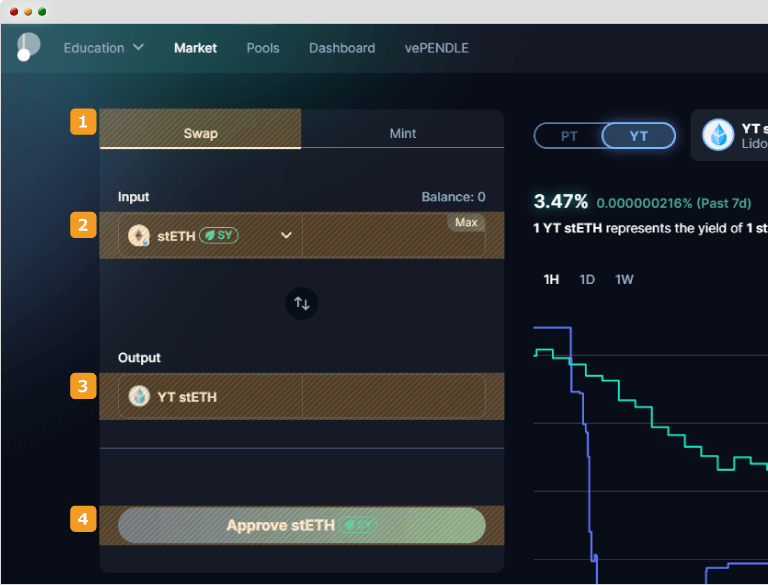
Task: Click the YT stETH output token icon
Action: [139, 396]
